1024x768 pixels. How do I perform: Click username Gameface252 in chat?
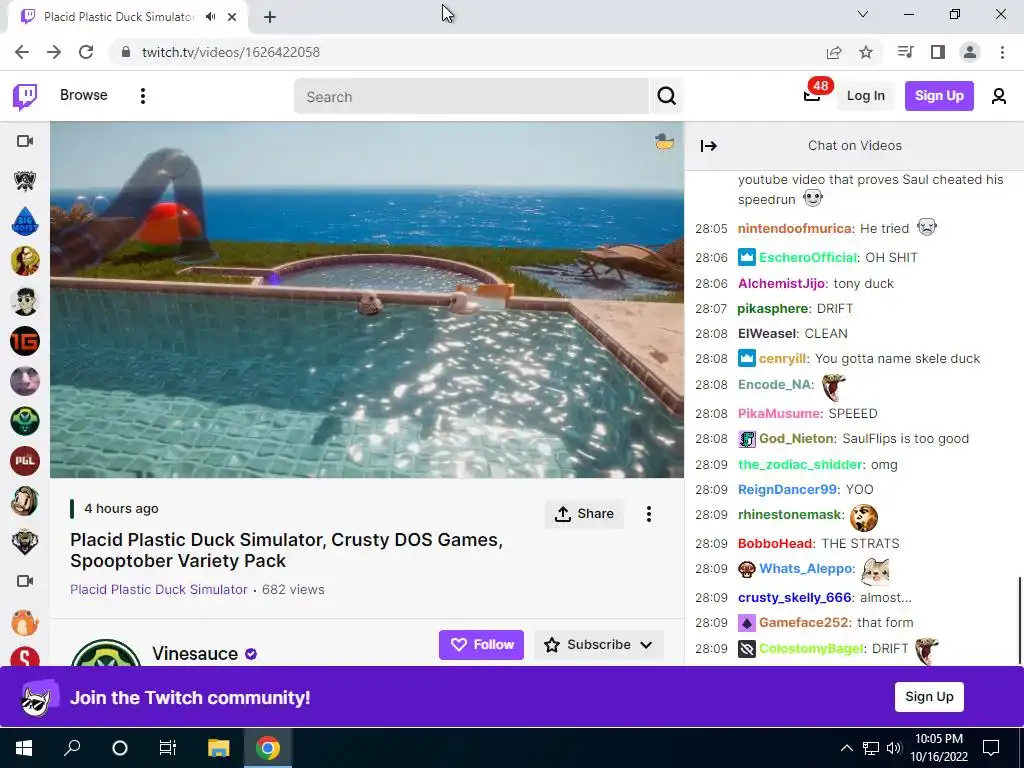pyautogui.click(x=803, y=622)
